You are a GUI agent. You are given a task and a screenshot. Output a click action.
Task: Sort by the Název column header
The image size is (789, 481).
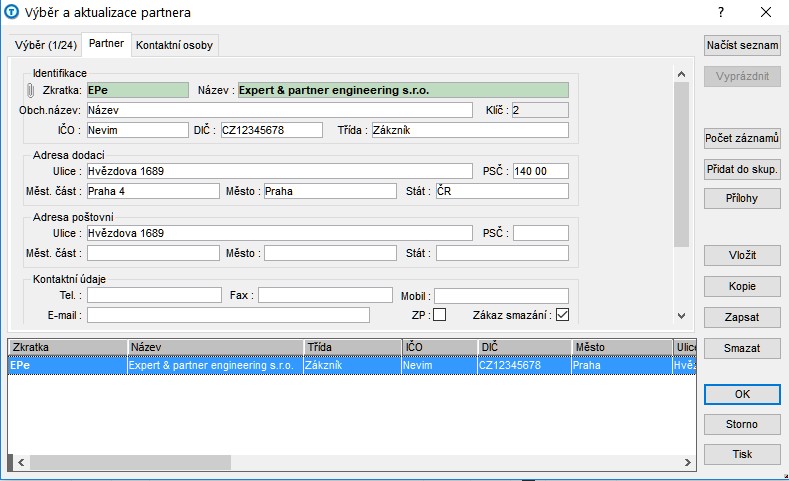(x=215, y=347)
